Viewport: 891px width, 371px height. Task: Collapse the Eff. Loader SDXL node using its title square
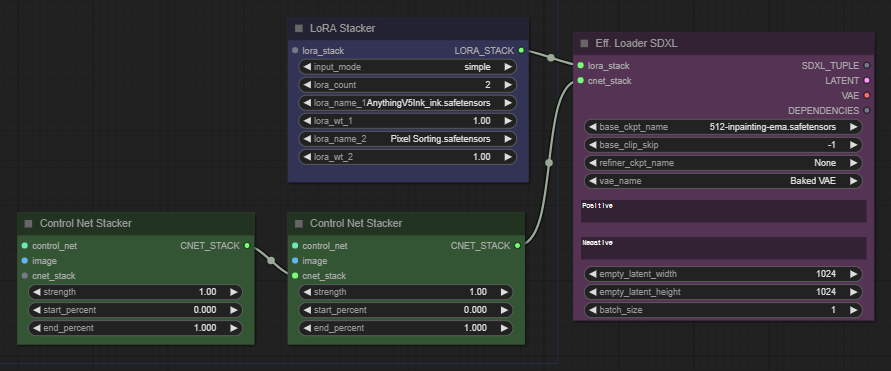(x=584, y=43)
